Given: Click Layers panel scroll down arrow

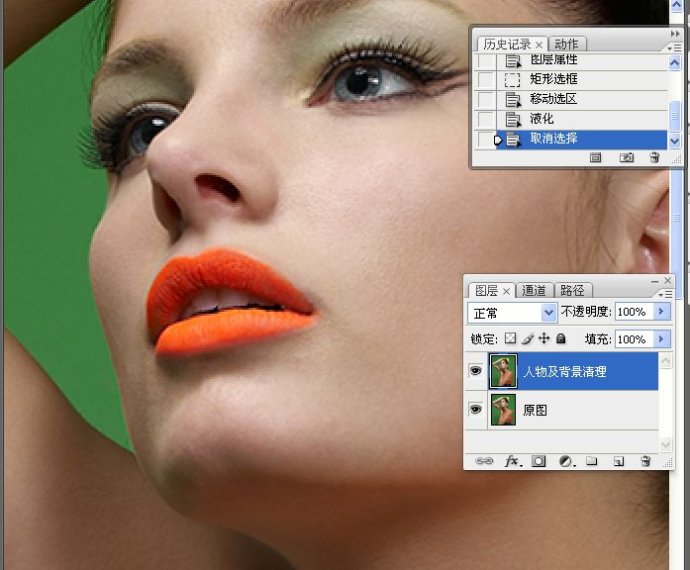Looking at the screenshot, I should pos(665,444).
